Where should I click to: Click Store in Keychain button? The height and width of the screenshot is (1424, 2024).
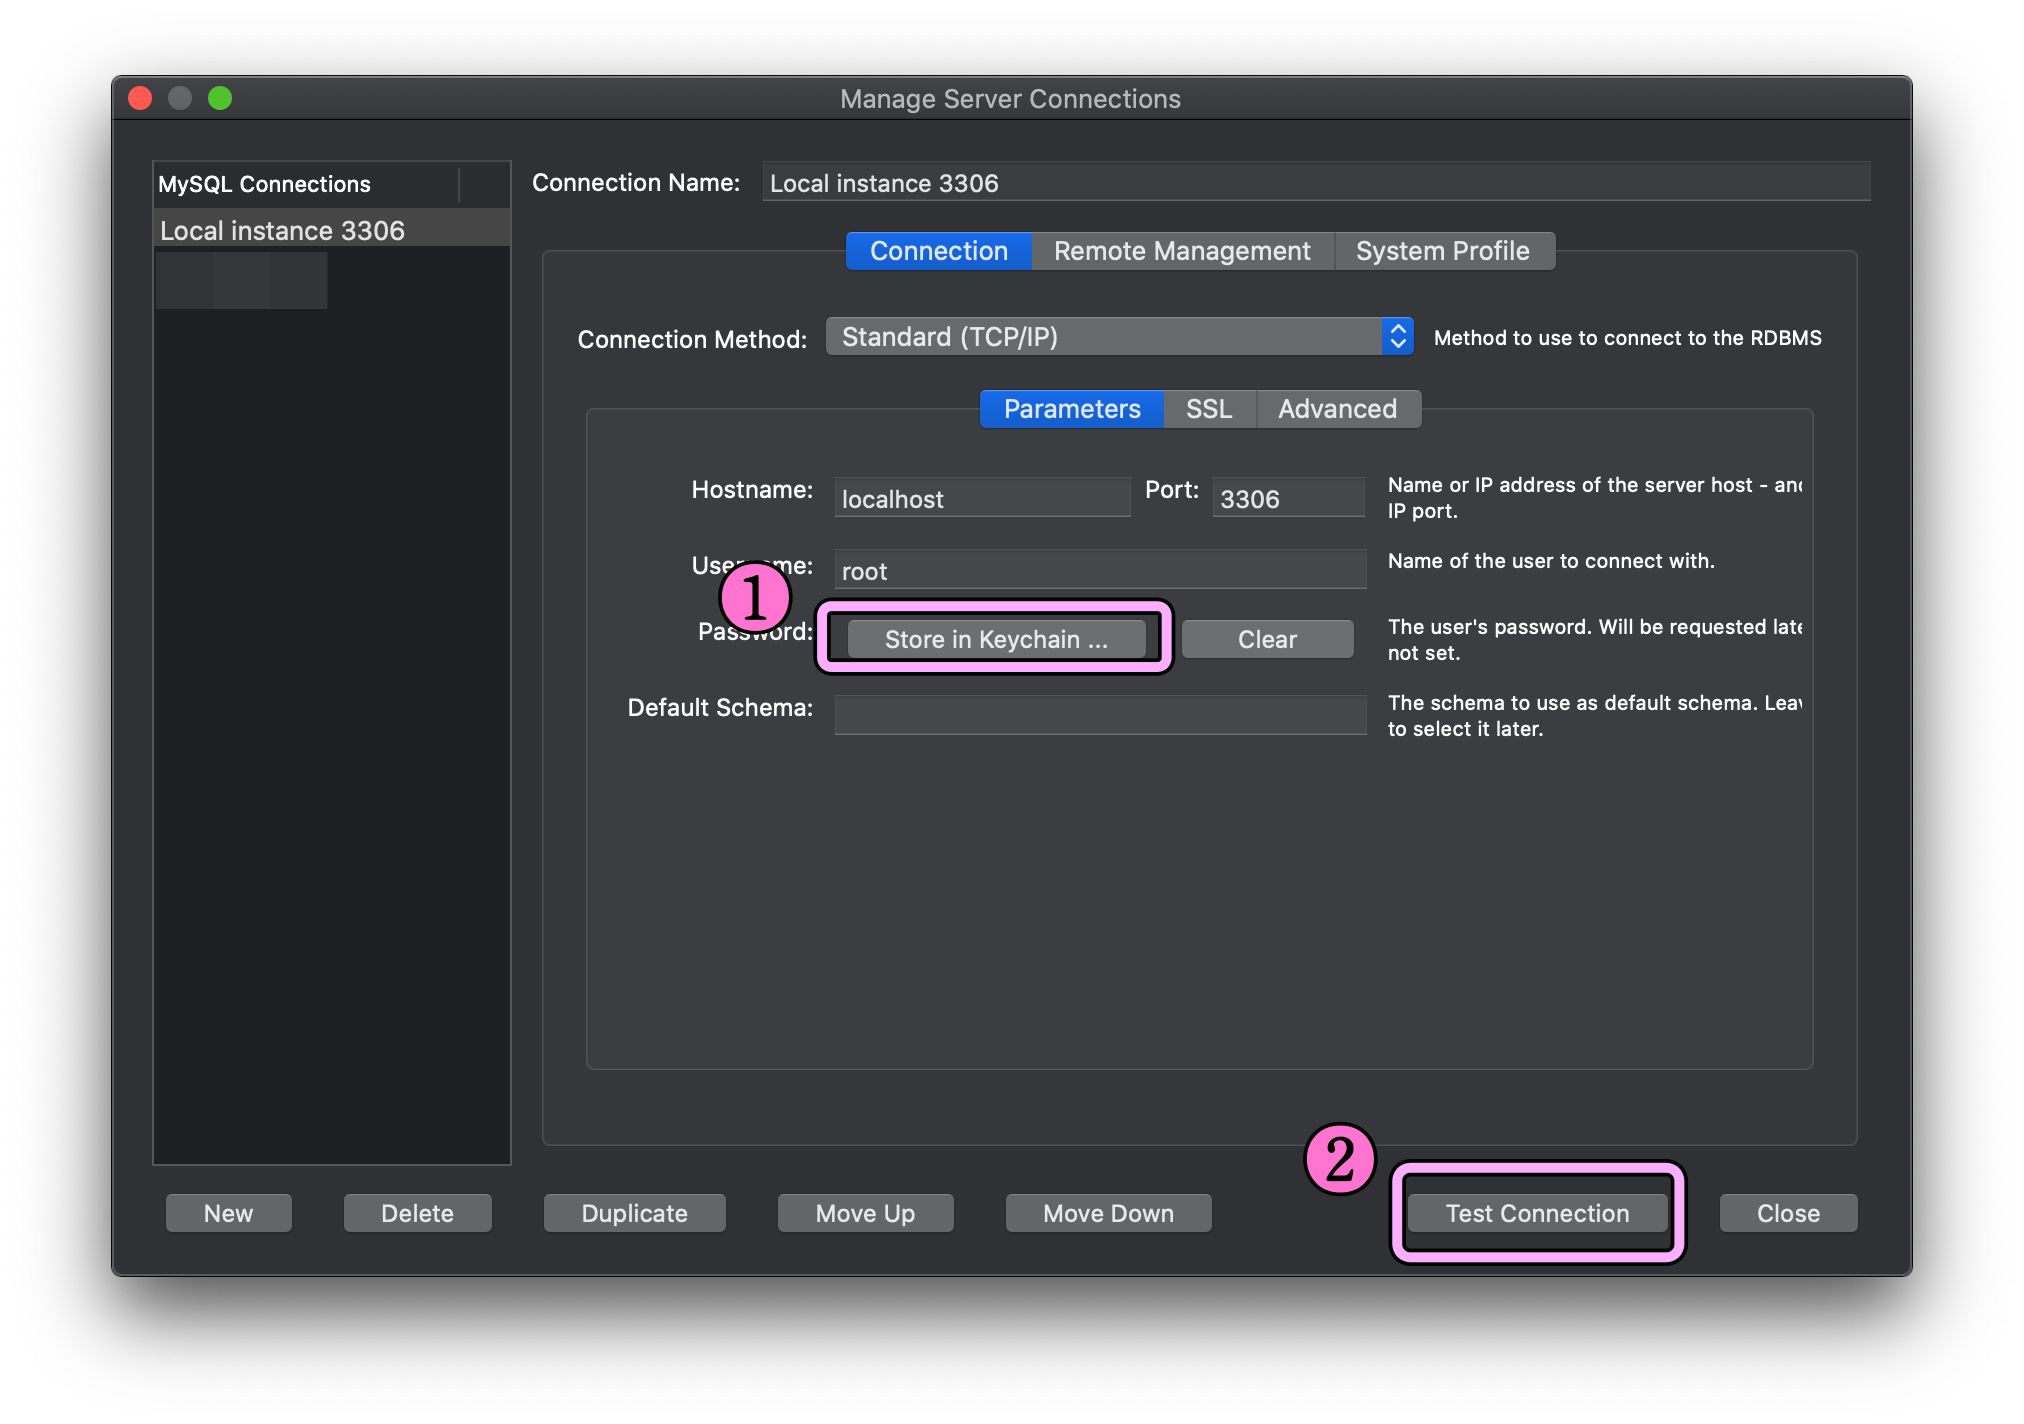coord(996,639)
